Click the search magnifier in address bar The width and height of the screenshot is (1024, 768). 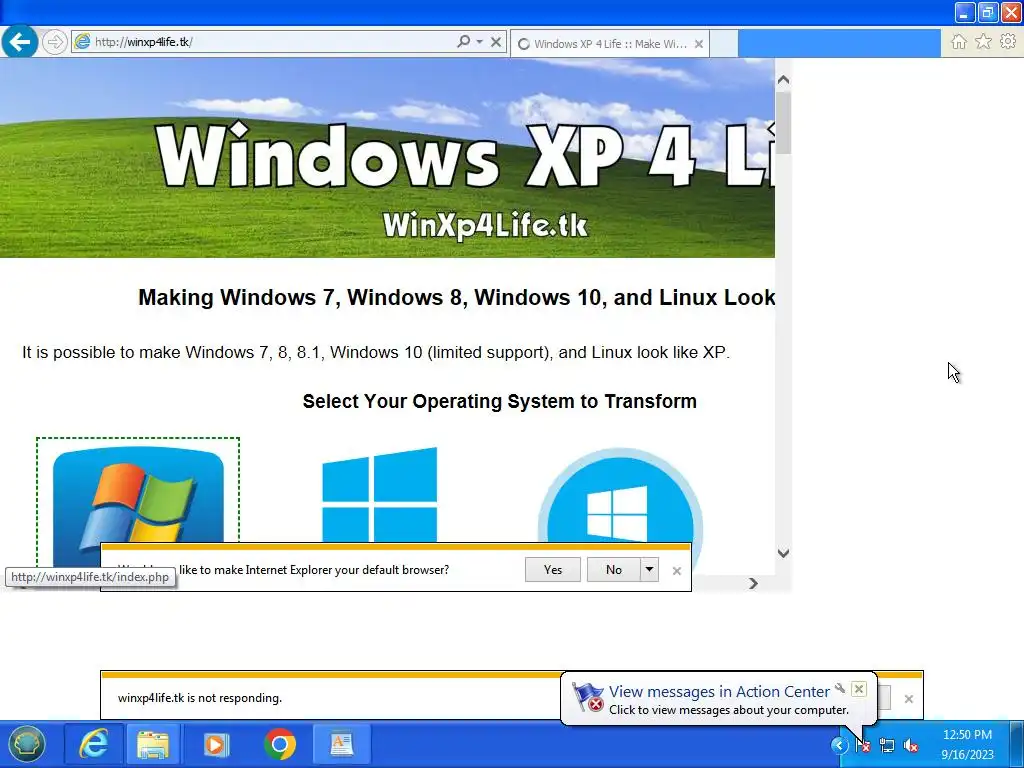[463, 42]
